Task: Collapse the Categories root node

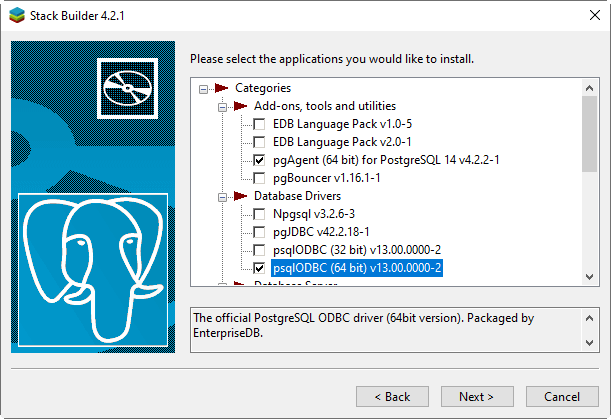Action: coord(203,88)
